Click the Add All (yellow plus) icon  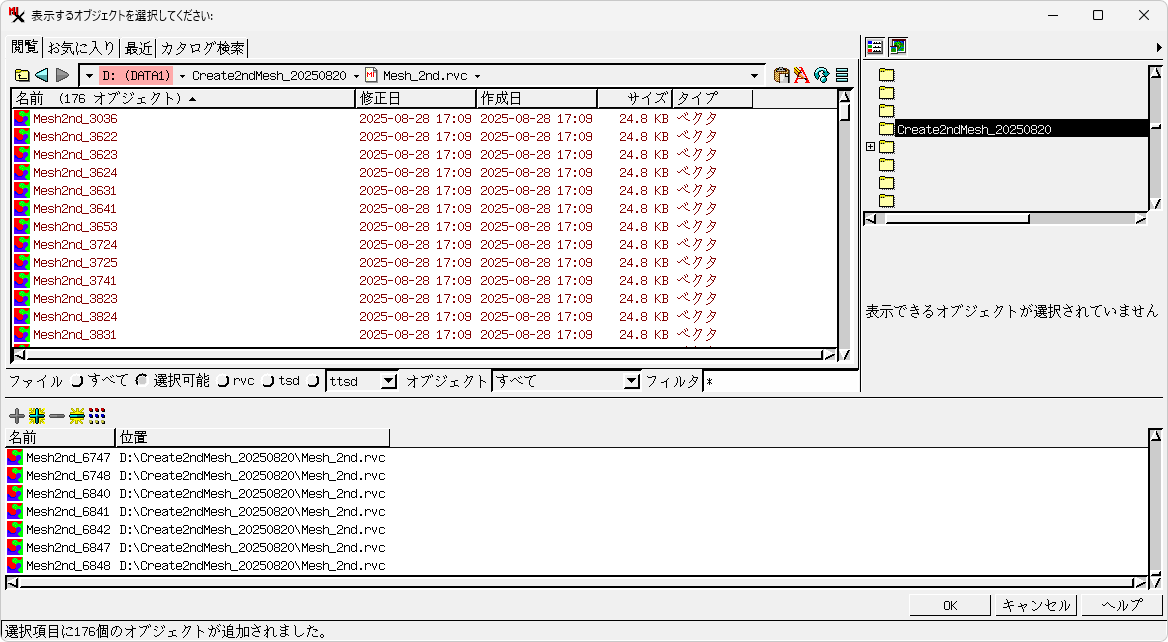37,416
